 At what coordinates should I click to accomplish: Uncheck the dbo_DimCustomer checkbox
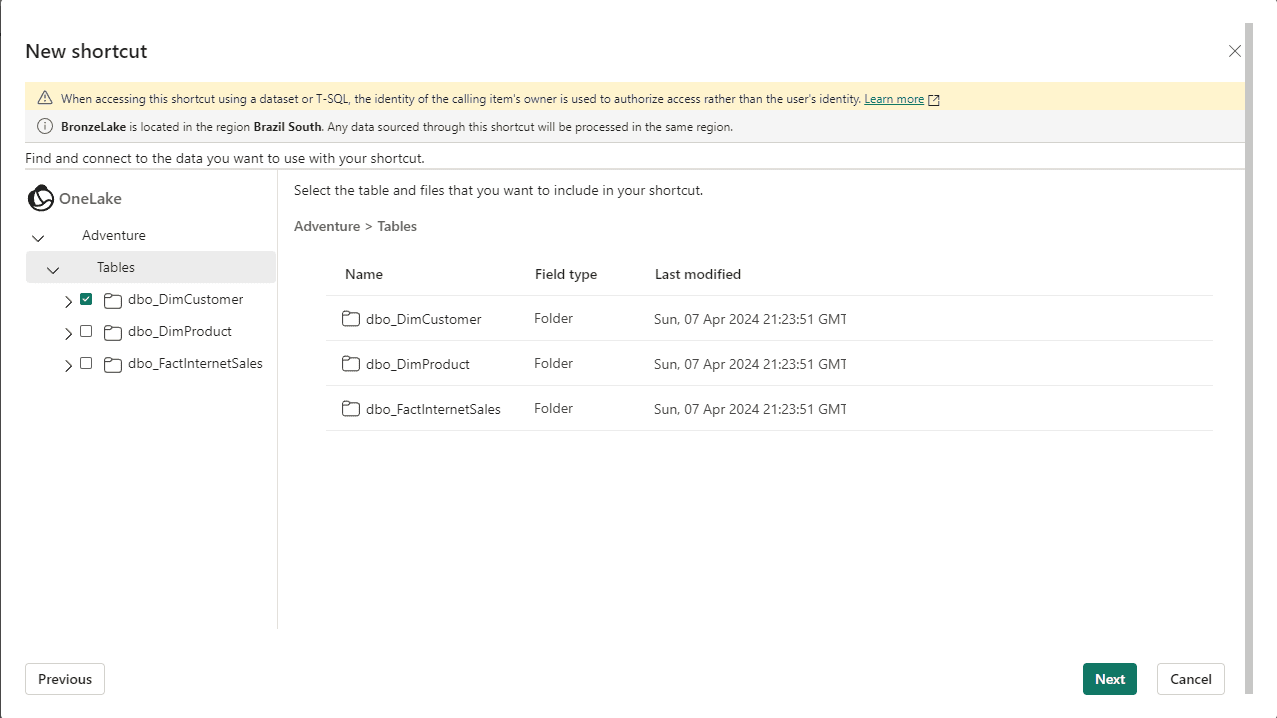[x=86, y=299]
